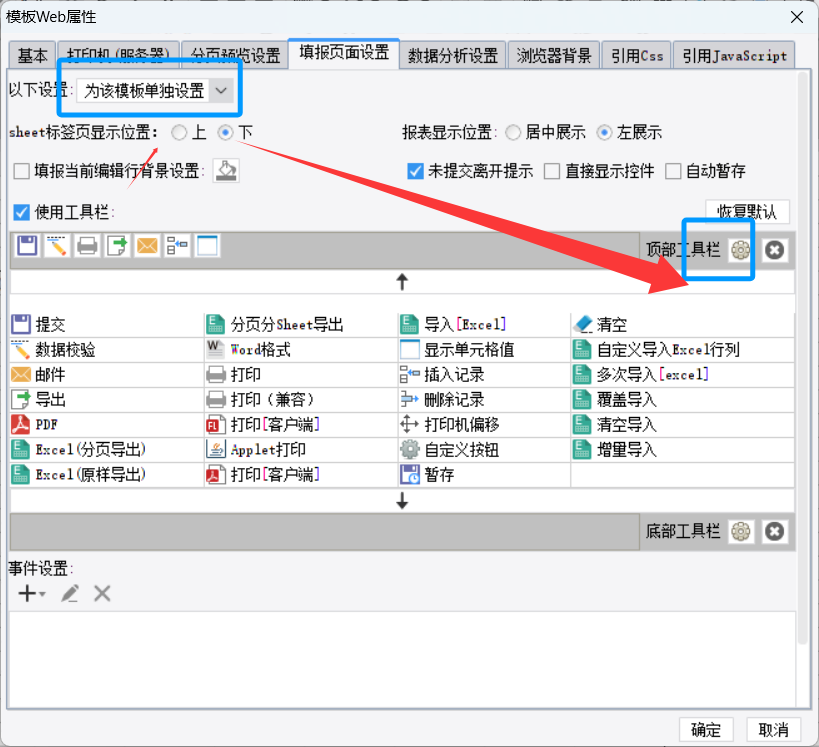The height and width of the screenshot is (747, 819).
Task: Open top toolbar (顶部工具栏) gear settings
Action: [x=740, y=250]
